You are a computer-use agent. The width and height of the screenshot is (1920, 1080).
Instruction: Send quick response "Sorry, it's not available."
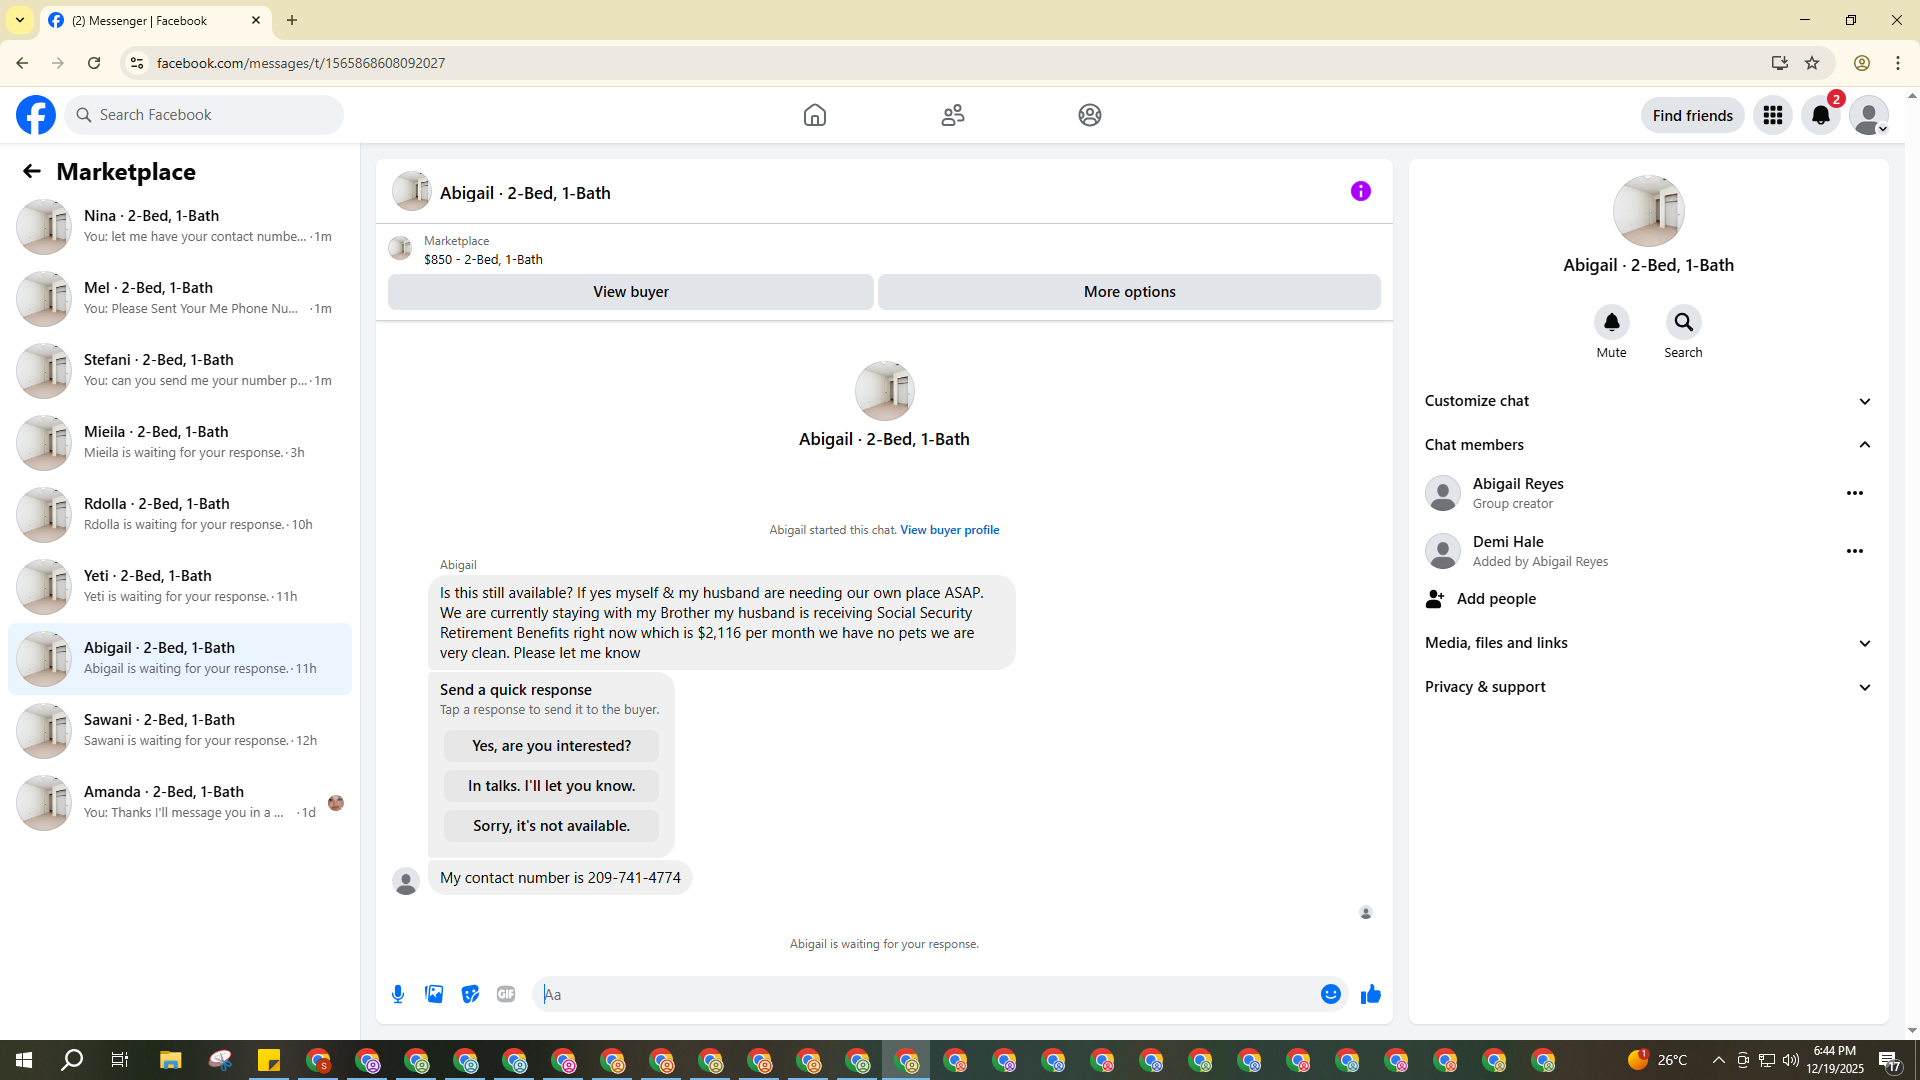pyautogui.click(x=551, y=826)
